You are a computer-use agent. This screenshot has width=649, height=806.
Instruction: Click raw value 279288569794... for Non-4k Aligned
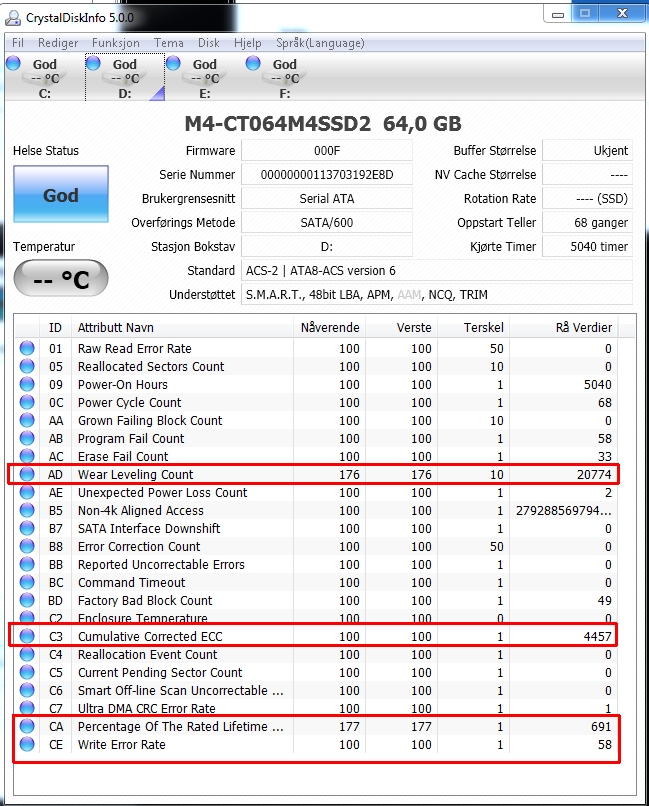click(x=564, y=510)
